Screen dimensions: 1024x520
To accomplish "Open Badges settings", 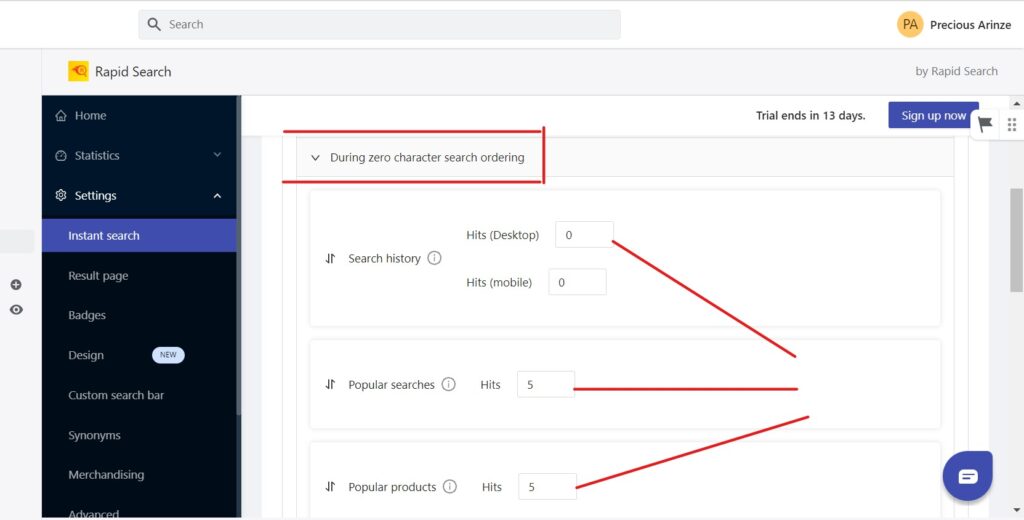I will pos(87,315).
